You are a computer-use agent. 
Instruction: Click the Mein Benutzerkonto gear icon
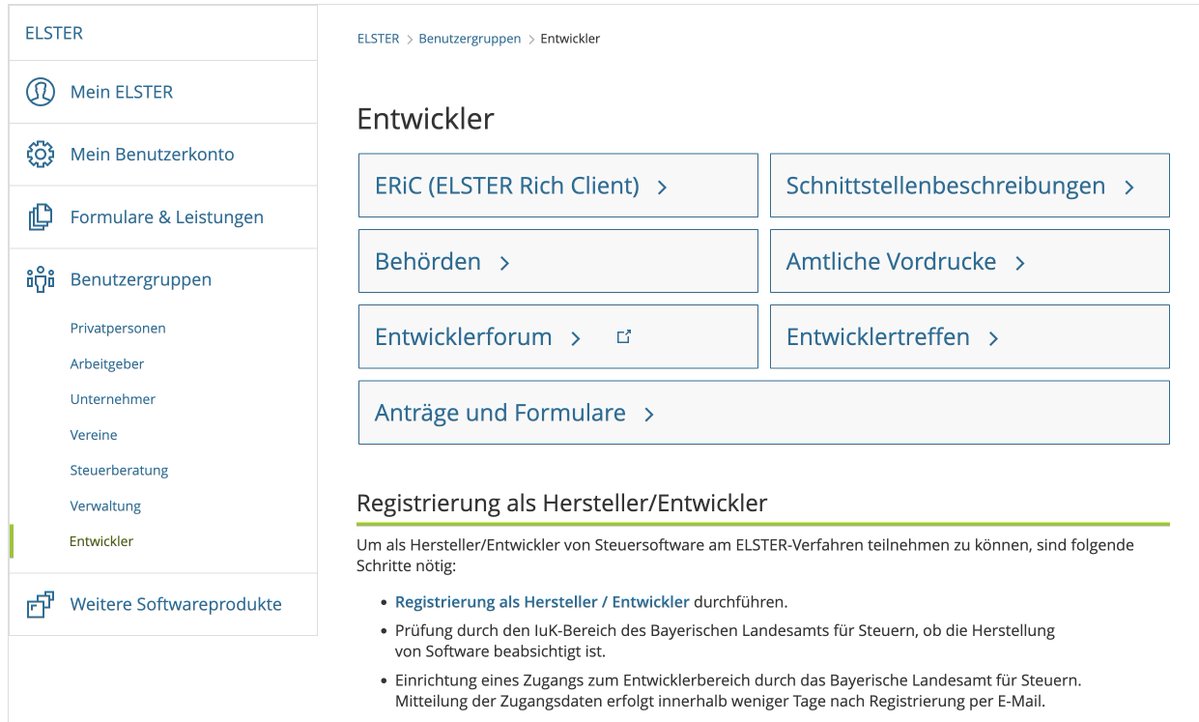pyautogui.click(x=41, y=154)
